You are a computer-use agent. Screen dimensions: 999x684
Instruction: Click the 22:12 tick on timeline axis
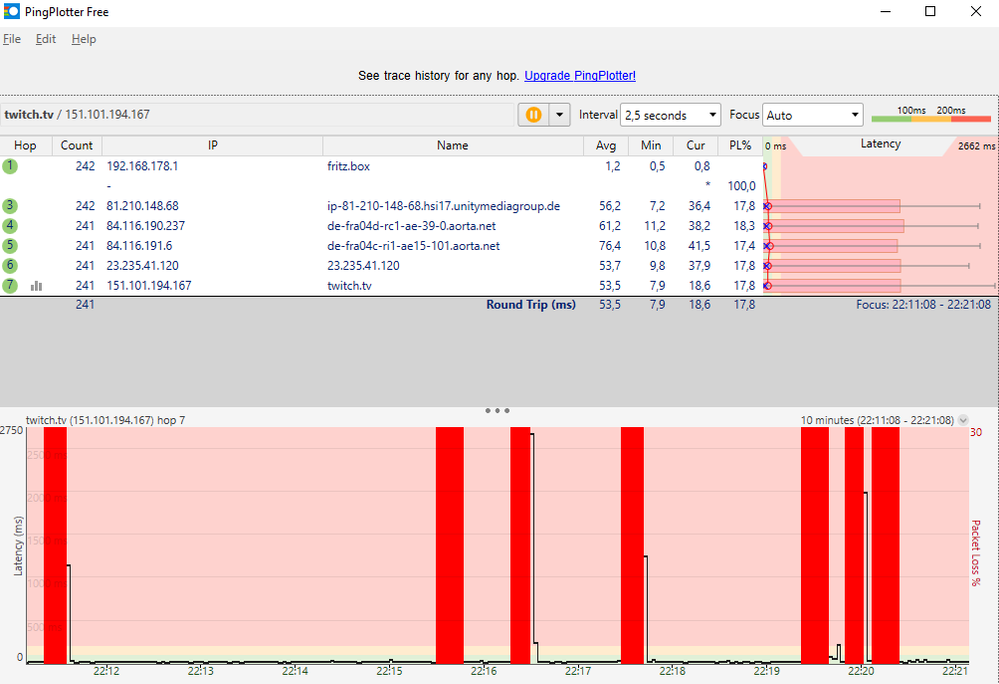point(106,671)
